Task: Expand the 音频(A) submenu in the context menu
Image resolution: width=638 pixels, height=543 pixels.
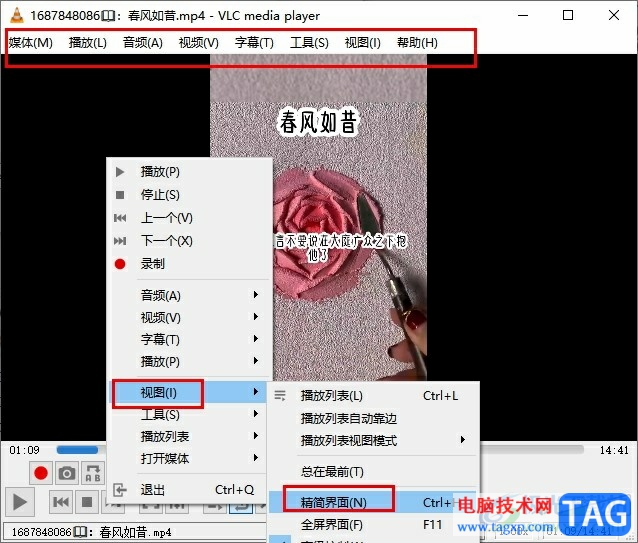Action: 189,295
